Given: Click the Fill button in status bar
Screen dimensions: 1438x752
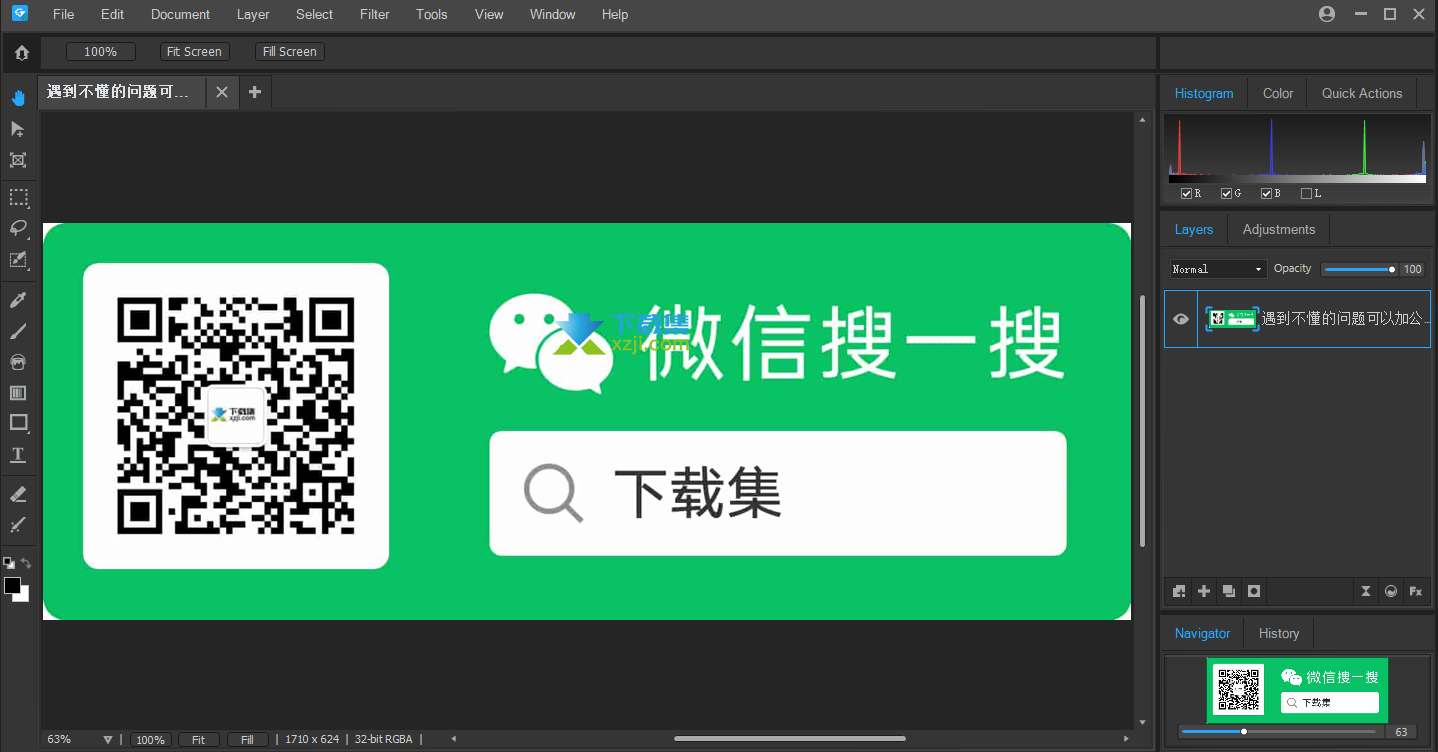Looking at the screenshot, I should [247, 740].
